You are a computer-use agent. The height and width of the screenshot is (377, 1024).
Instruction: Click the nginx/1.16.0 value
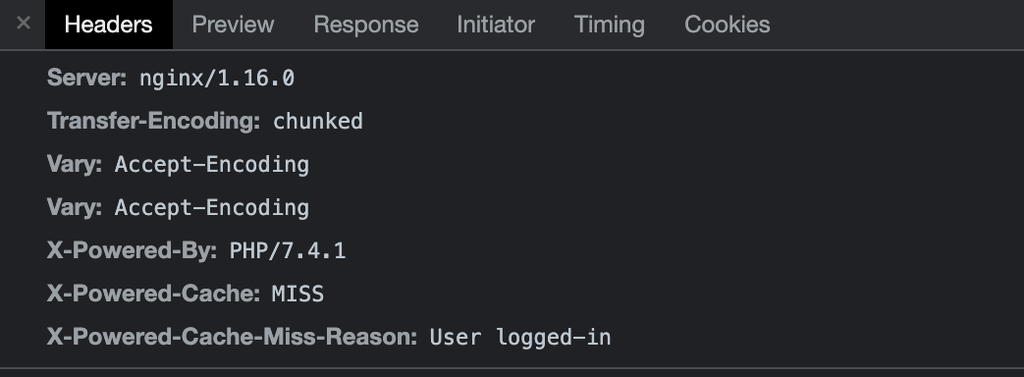click(x=217, y=78)
